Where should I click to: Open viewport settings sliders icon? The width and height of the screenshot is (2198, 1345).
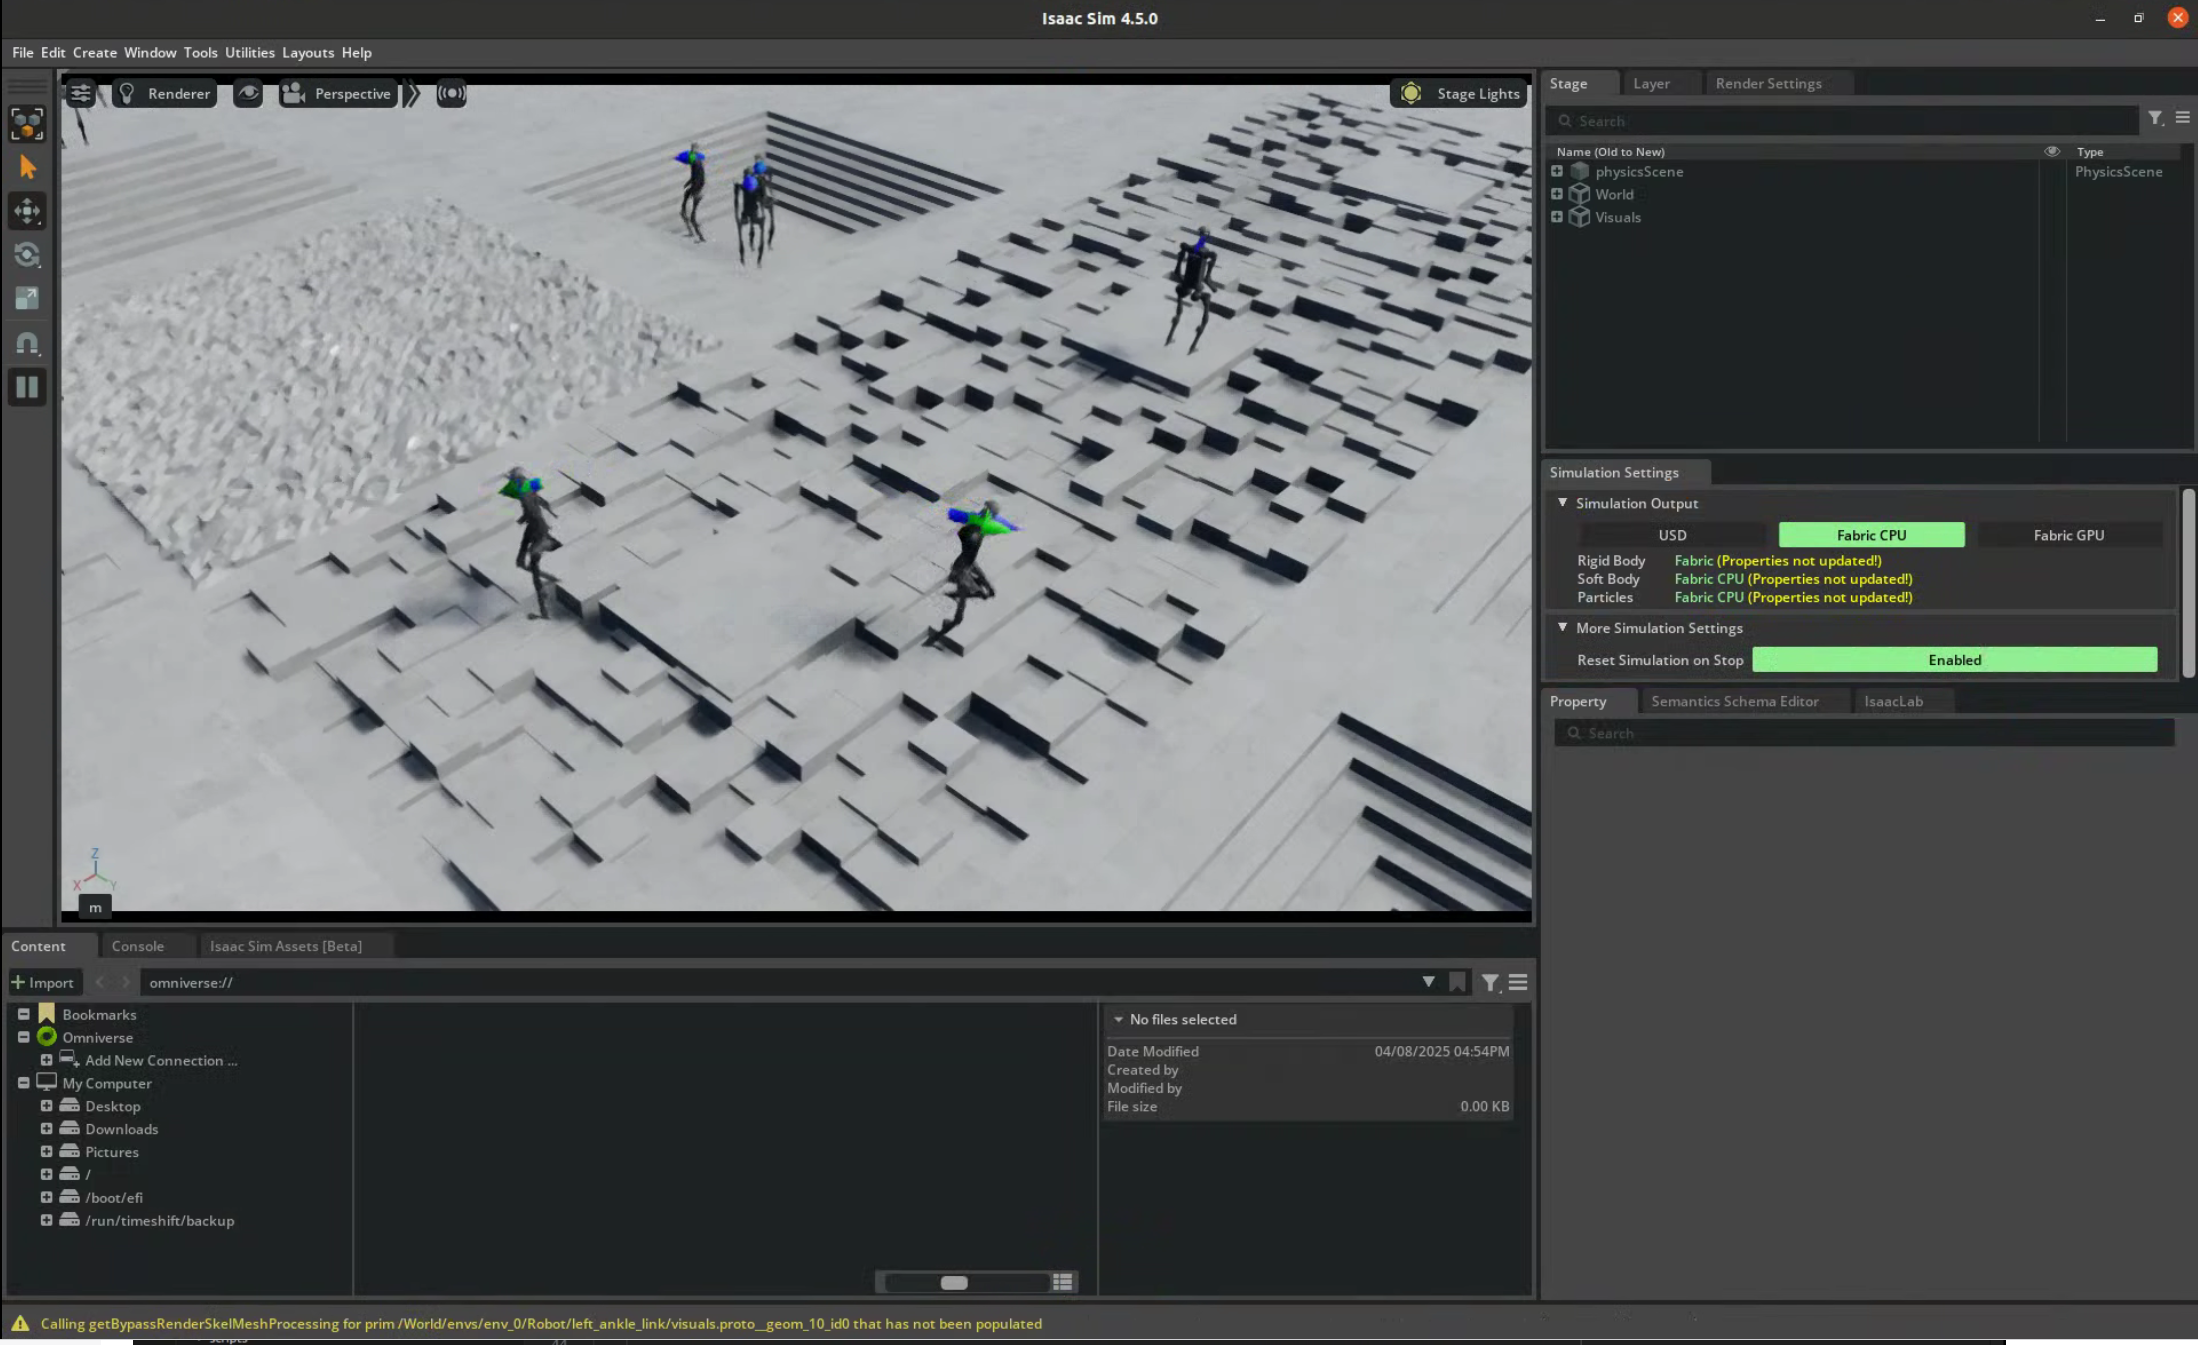tap(81, 94)
